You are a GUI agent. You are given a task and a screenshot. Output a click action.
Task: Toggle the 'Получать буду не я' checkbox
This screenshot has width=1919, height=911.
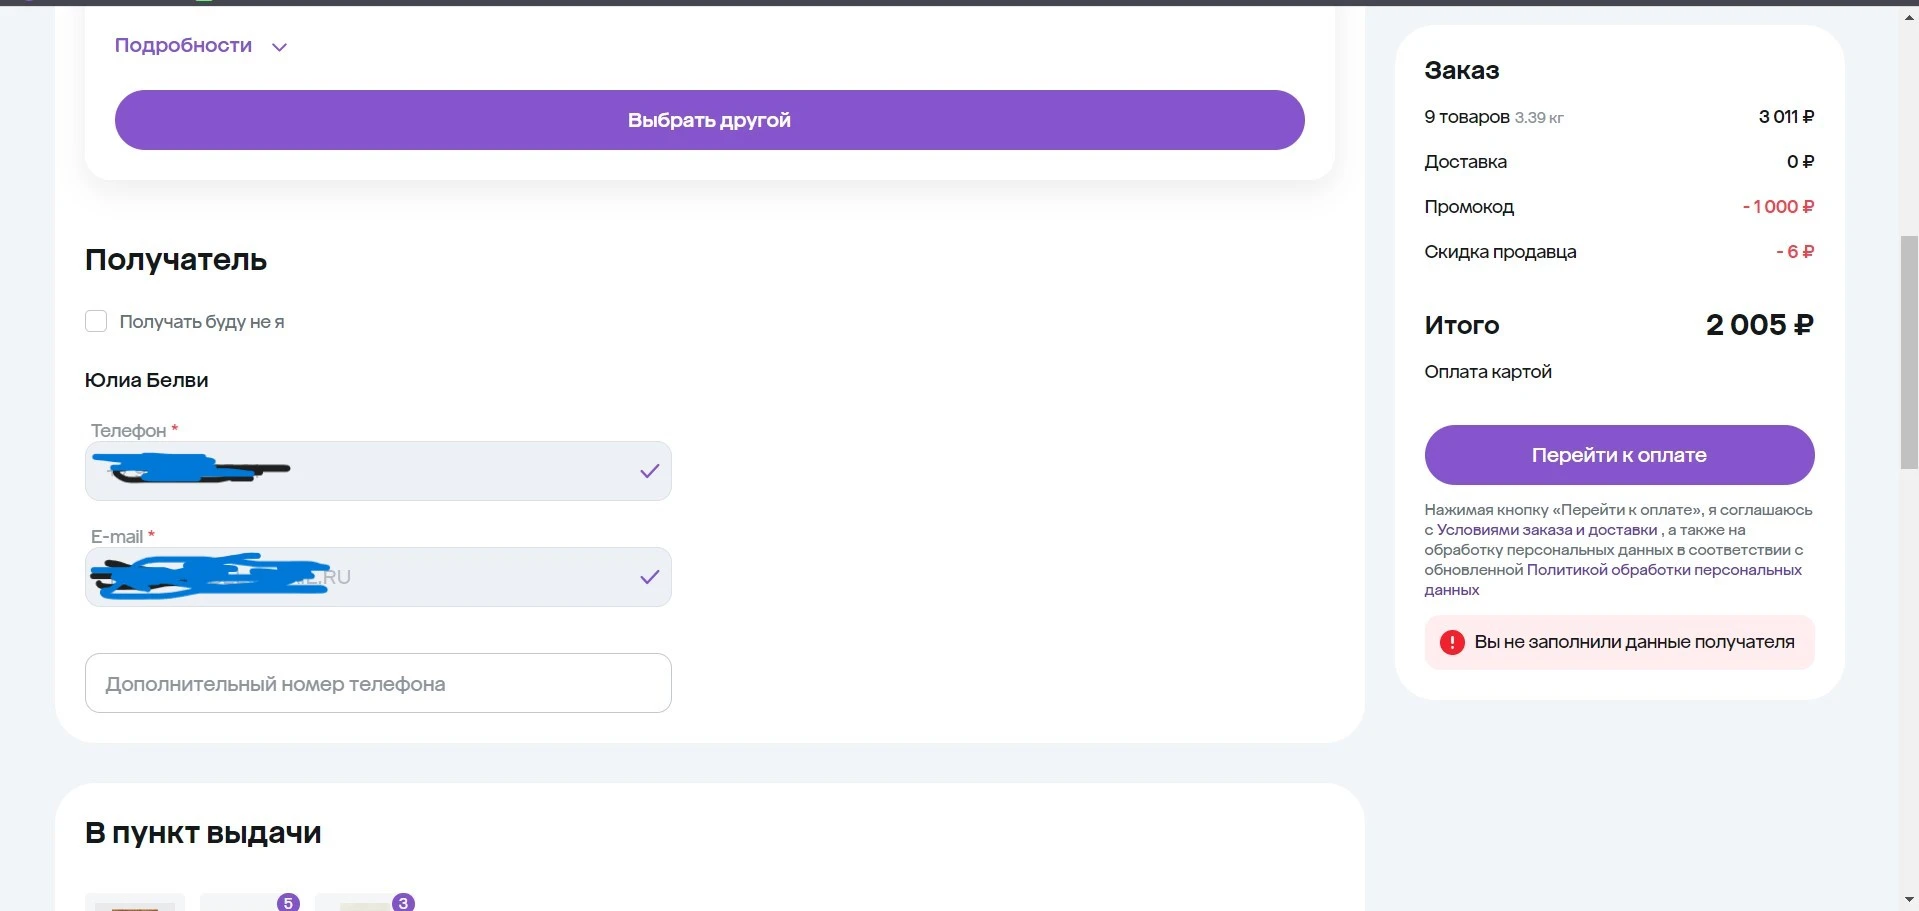pyautogui.click(x=96, y=321)
